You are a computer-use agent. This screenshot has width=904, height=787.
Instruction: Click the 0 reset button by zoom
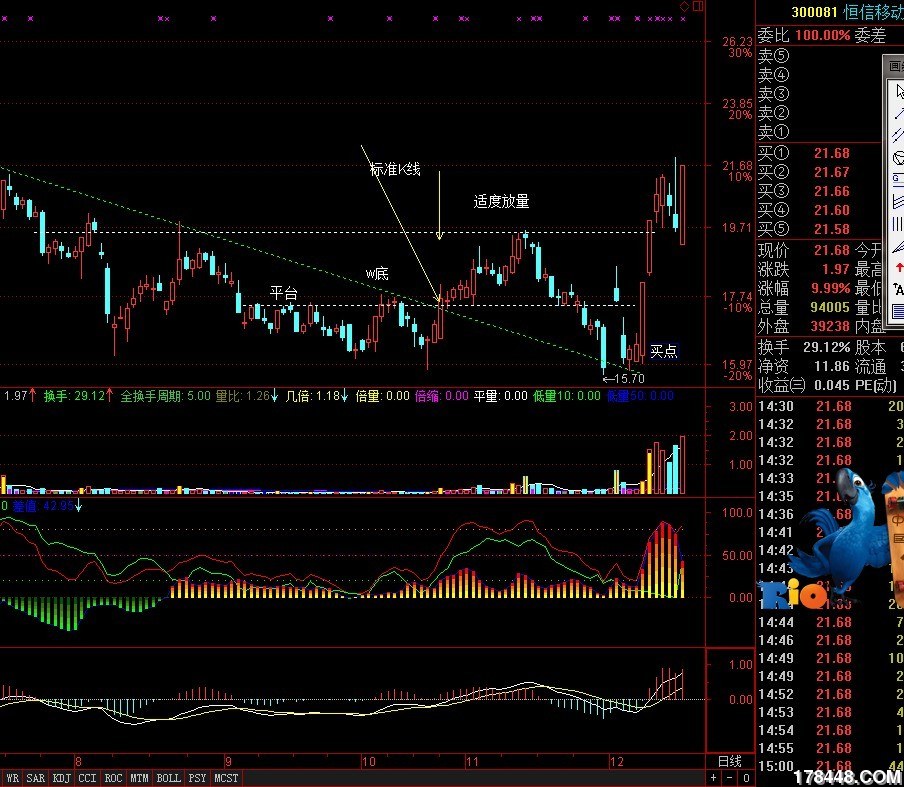click(x=746, y=778)
